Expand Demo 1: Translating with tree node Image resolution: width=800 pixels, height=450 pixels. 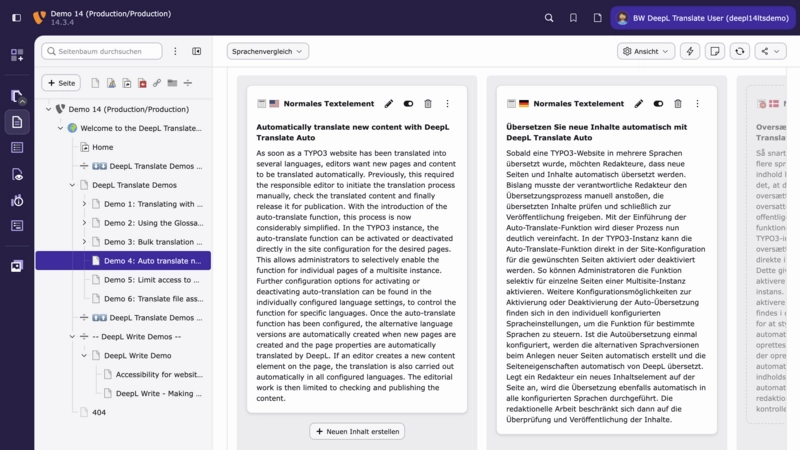click(84, 204)
